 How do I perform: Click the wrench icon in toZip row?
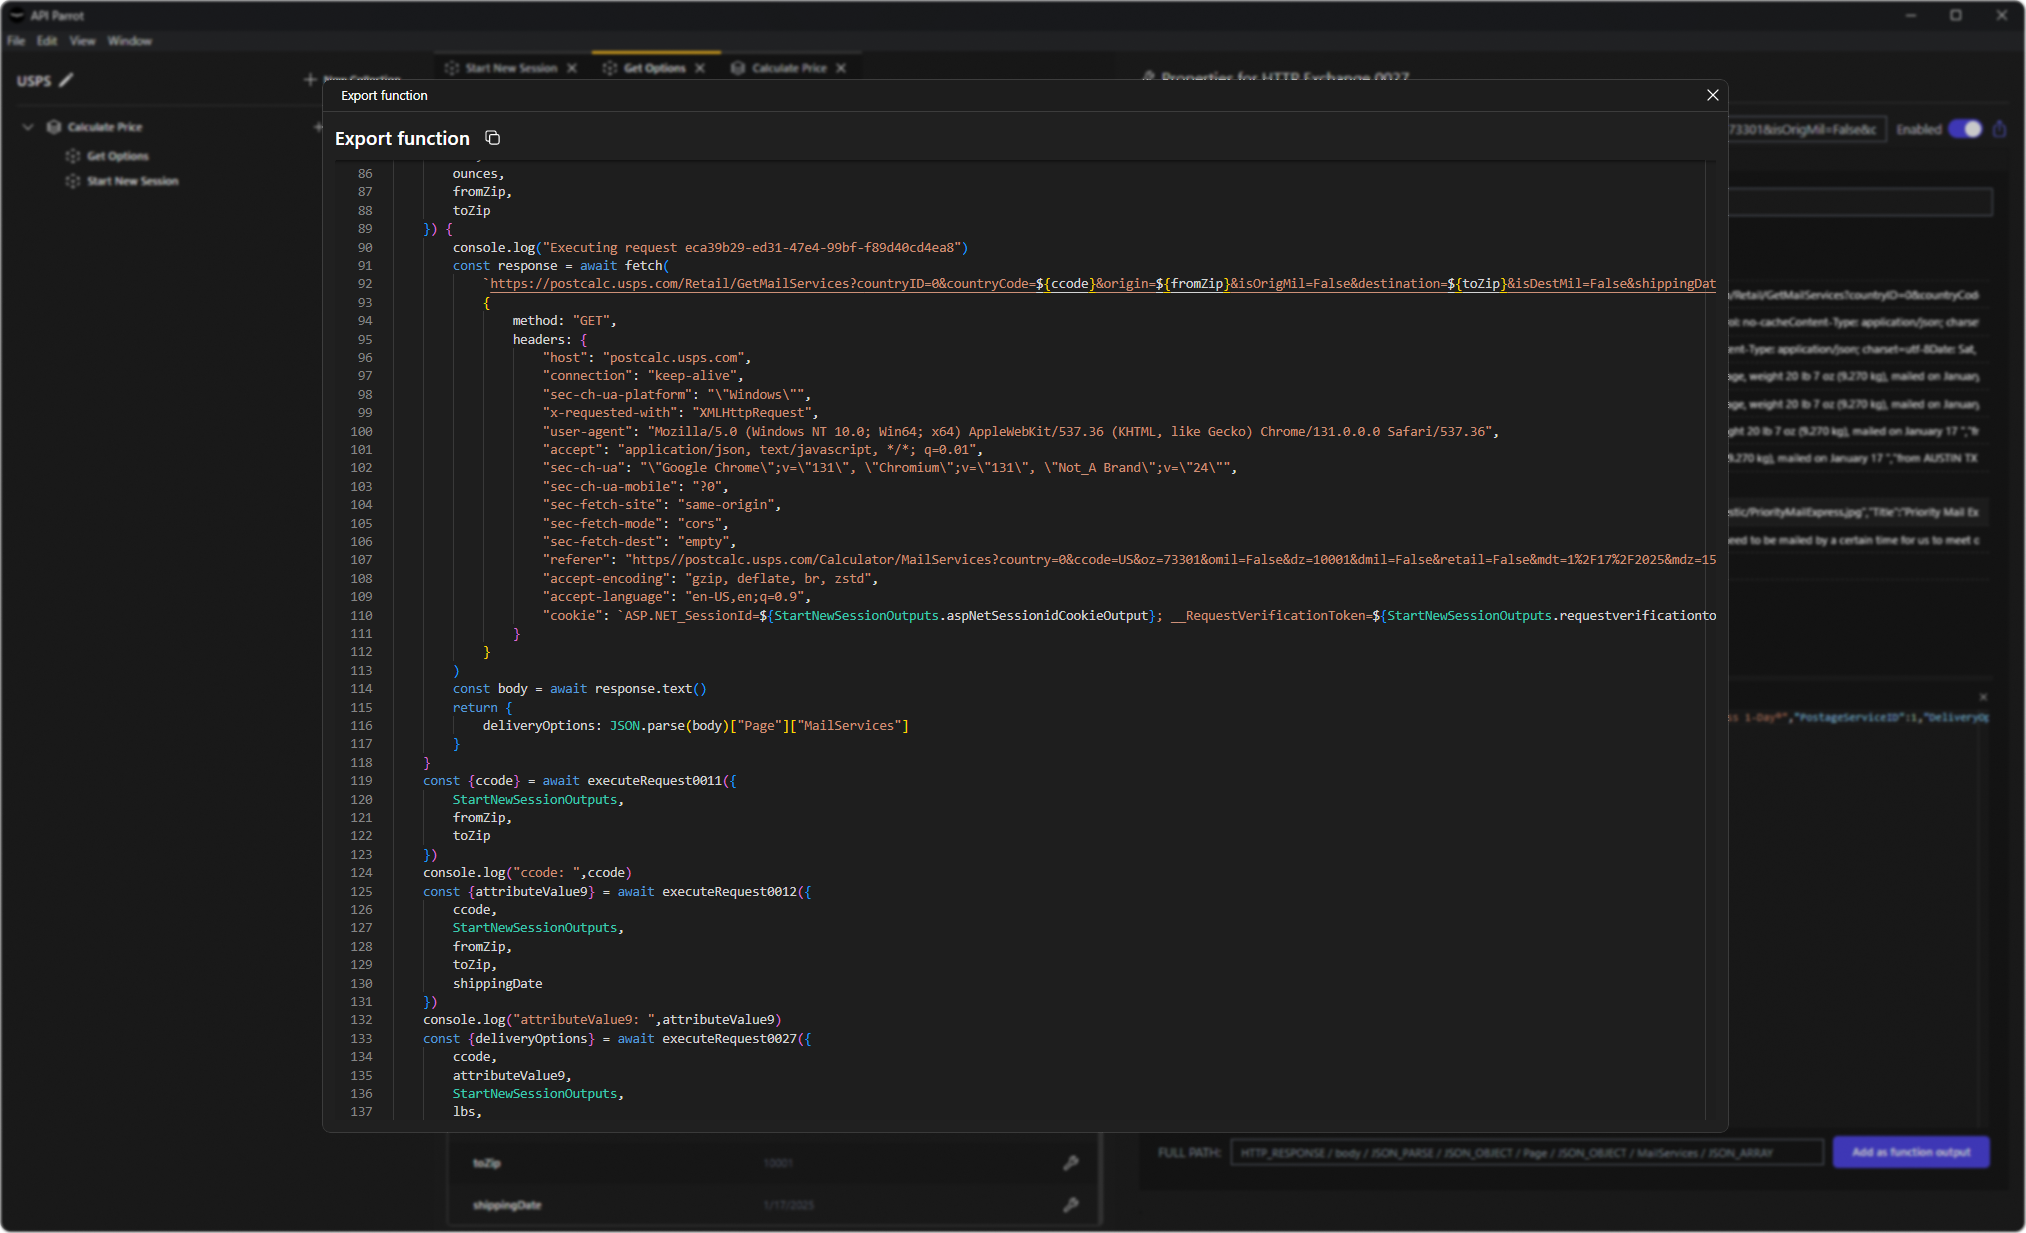click(1071, 1163)
